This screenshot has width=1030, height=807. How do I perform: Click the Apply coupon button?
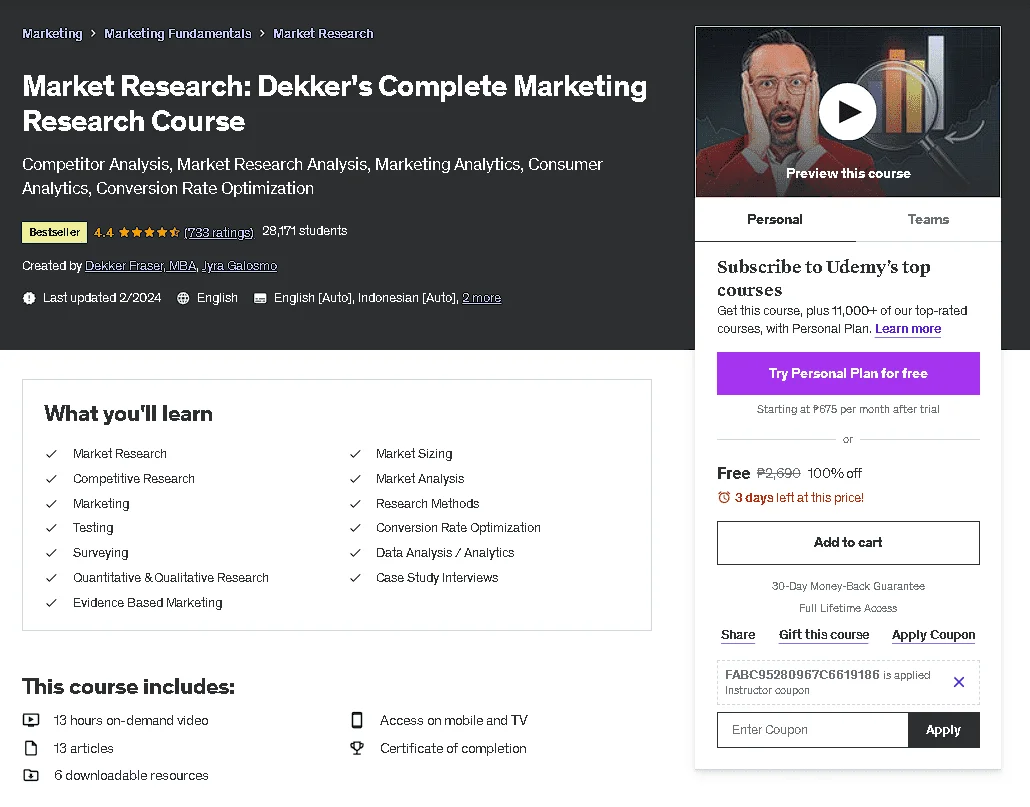[943, 730]
